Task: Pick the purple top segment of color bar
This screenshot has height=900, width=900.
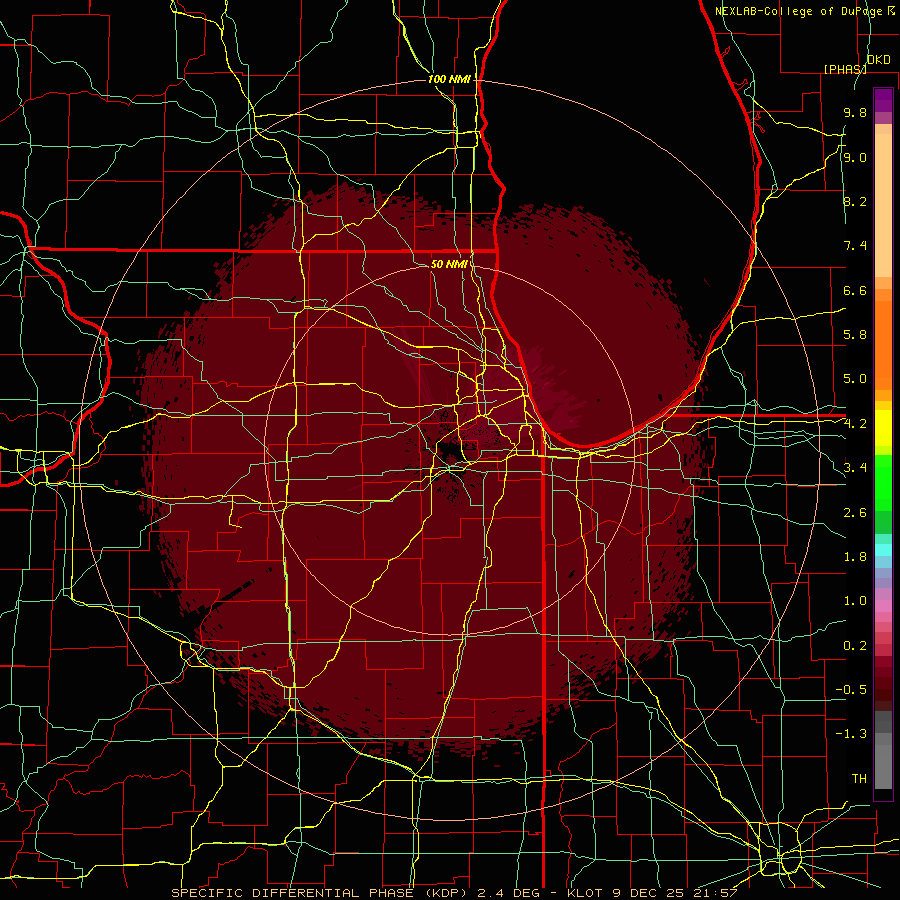Action: point(883,100)
